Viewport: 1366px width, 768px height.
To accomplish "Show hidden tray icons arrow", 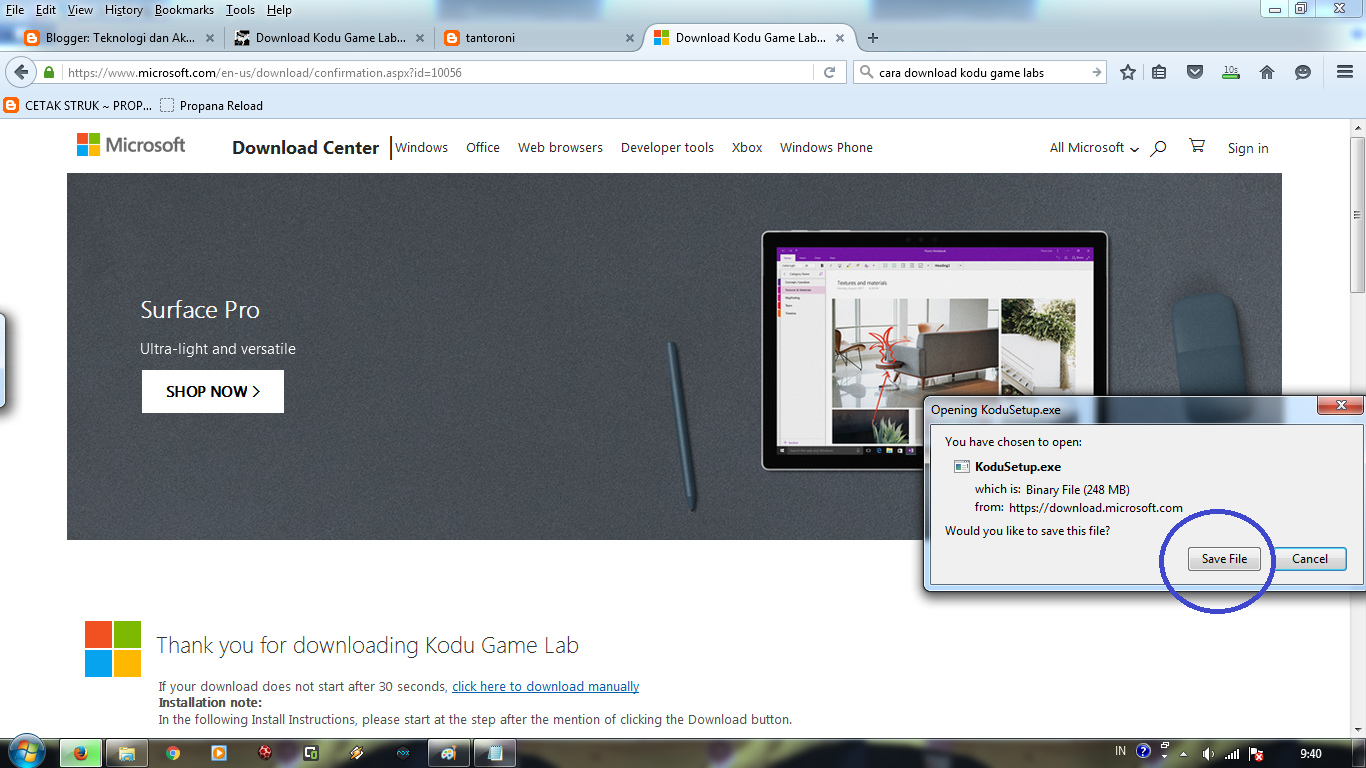I will point(1184,753).
